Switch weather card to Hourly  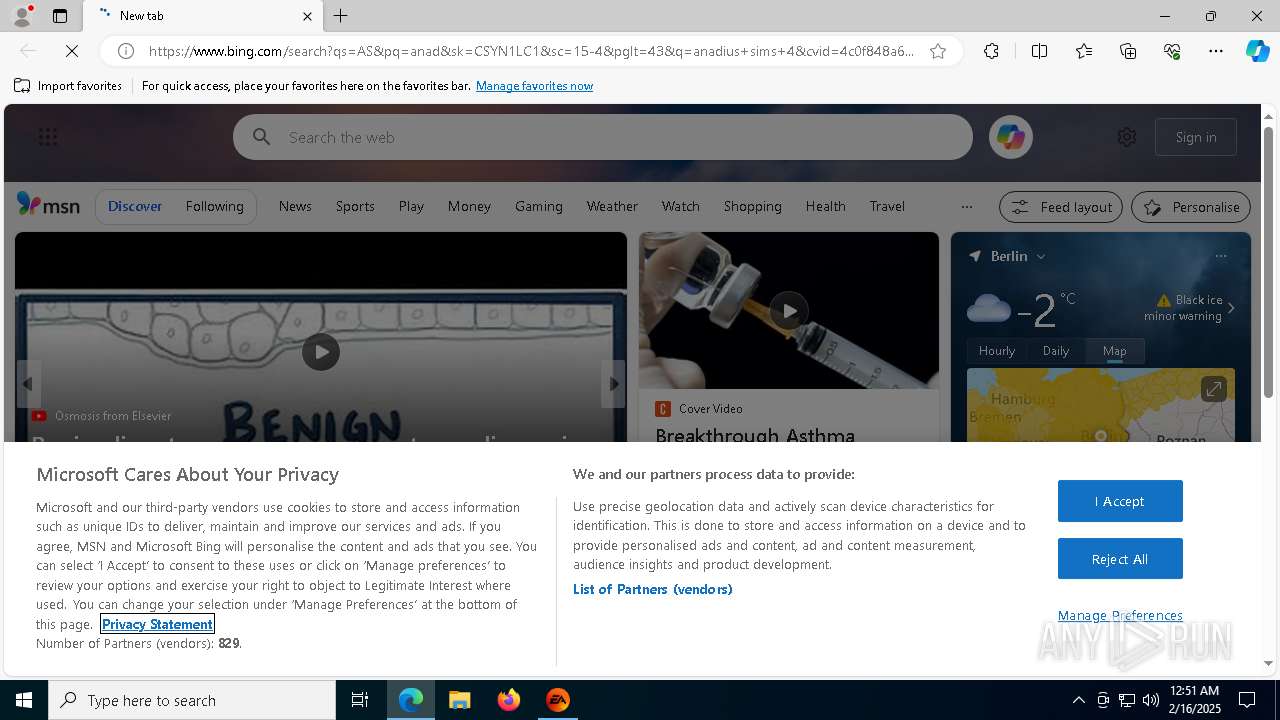click(x=997, y=351)
